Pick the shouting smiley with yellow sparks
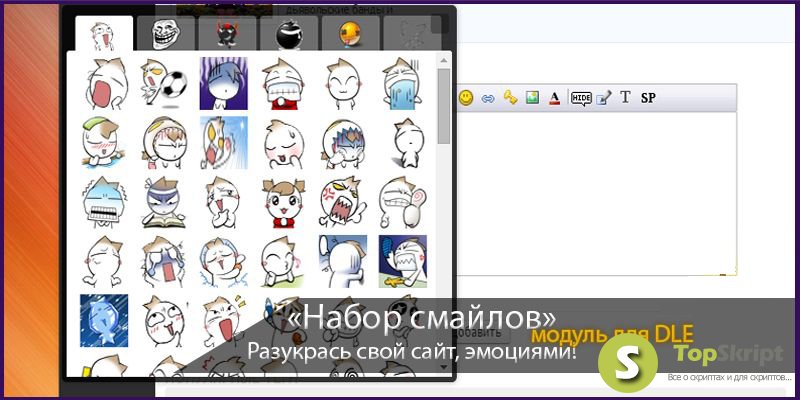 [x=223, y=320]
